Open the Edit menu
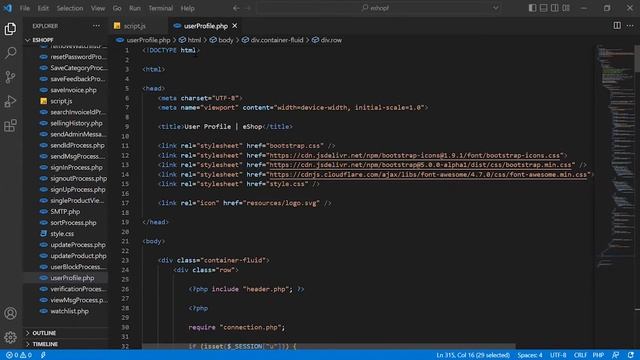 point(43,8)
